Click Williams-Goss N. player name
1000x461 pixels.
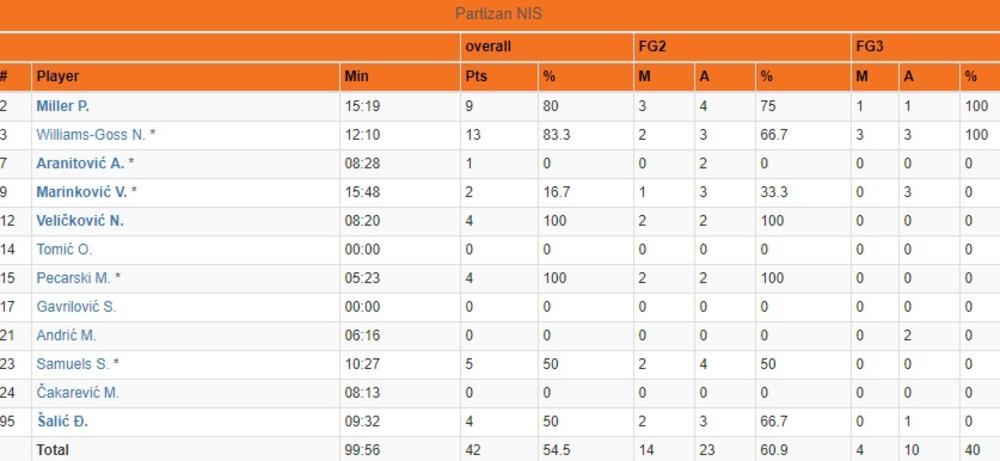coord(91,135)
